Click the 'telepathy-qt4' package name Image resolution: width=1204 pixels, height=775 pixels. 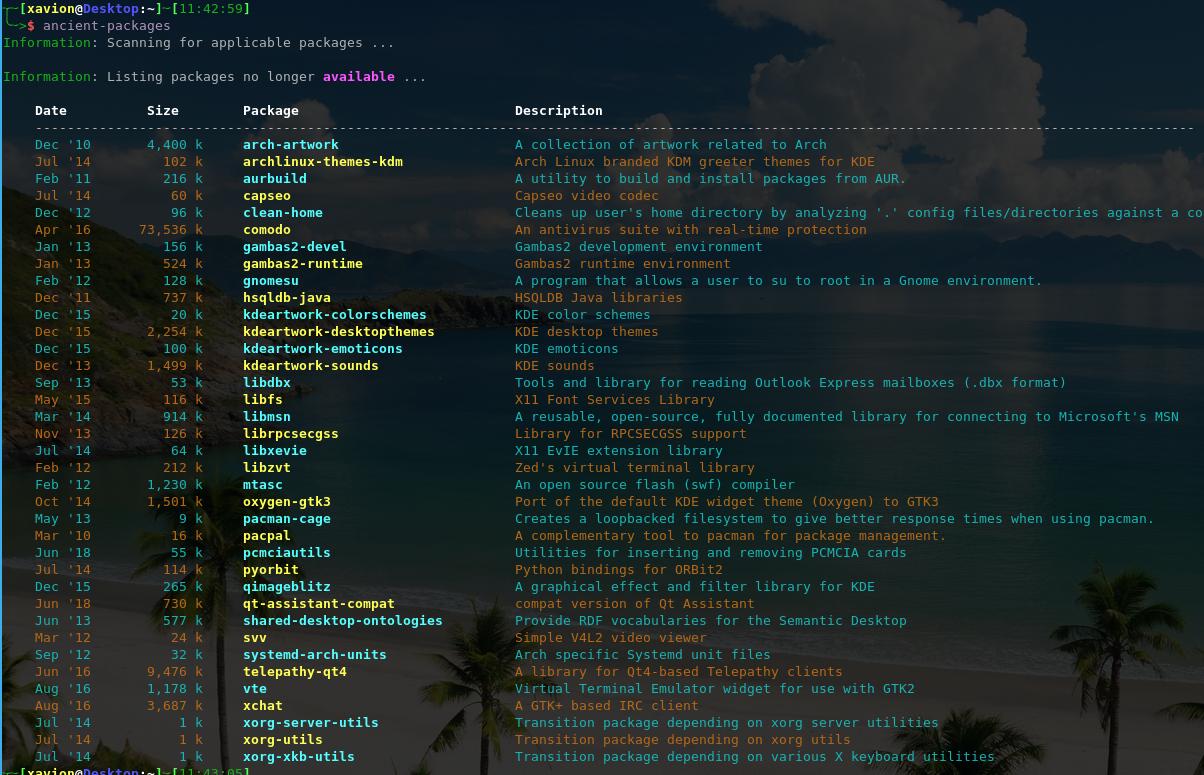[x=295, y=671]
